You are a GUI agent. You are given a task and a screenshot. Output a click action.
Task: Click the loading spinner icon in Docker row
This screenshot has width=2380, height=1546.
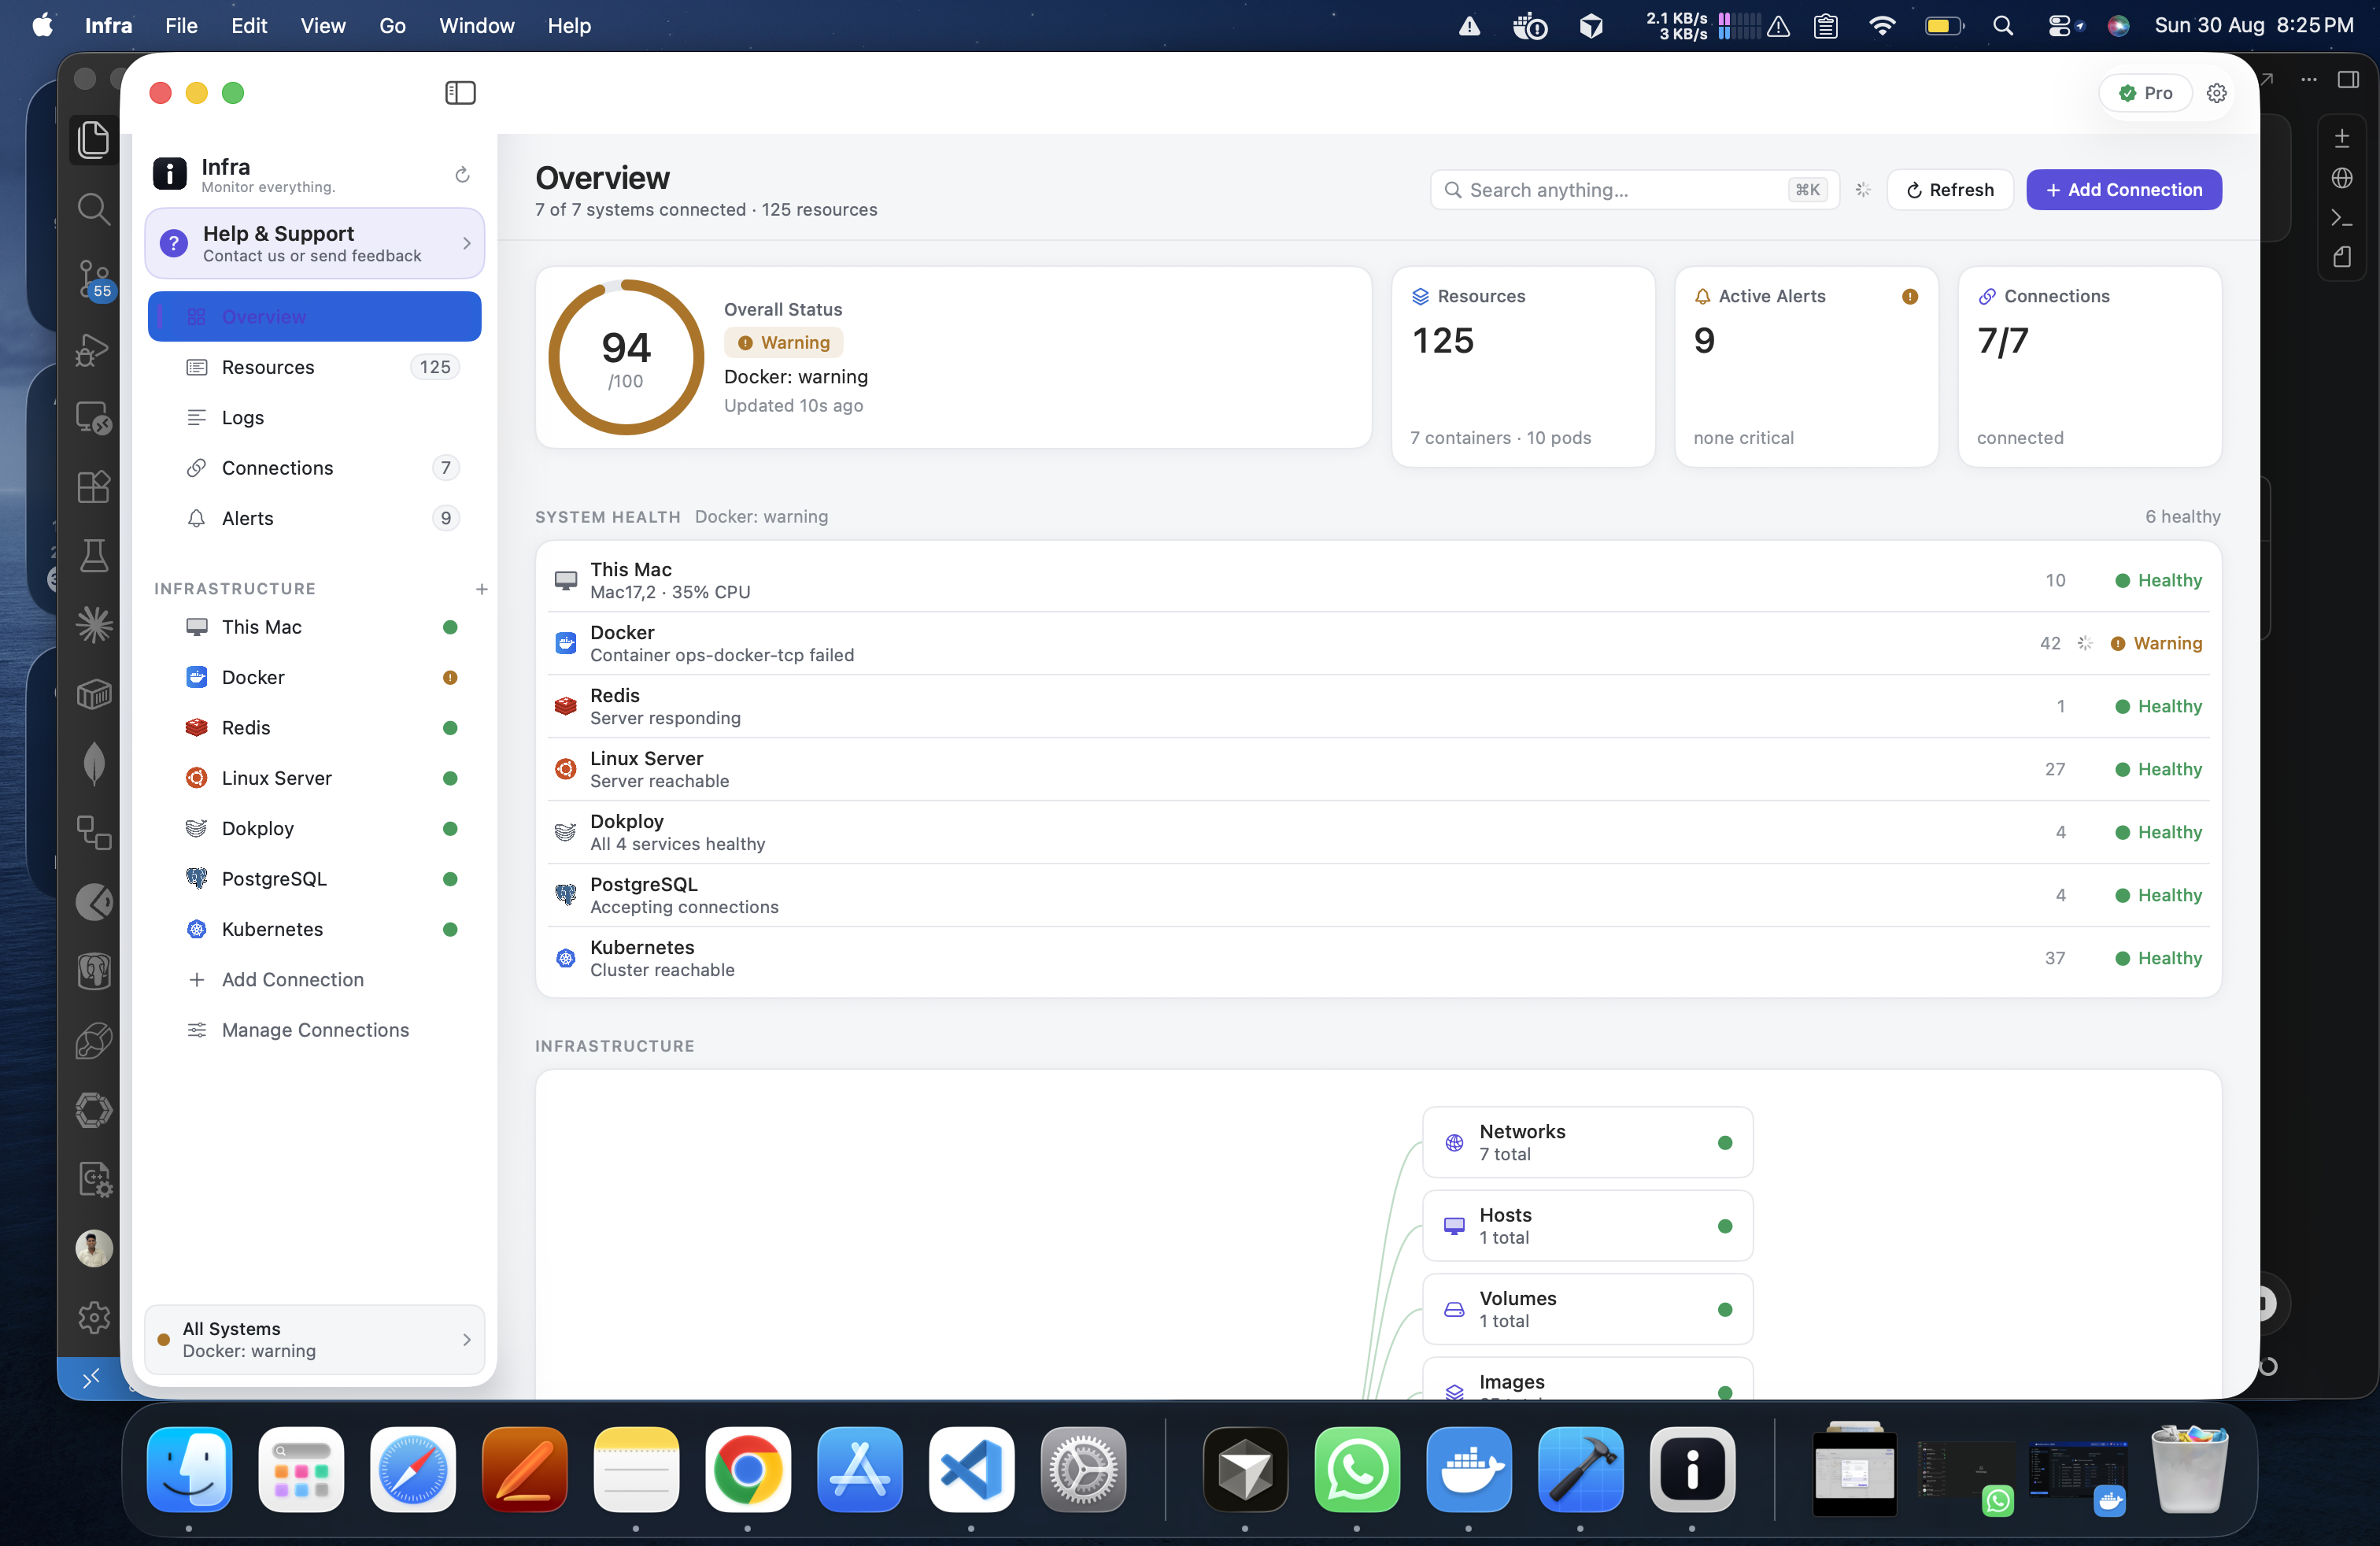tap(2084, 643)
